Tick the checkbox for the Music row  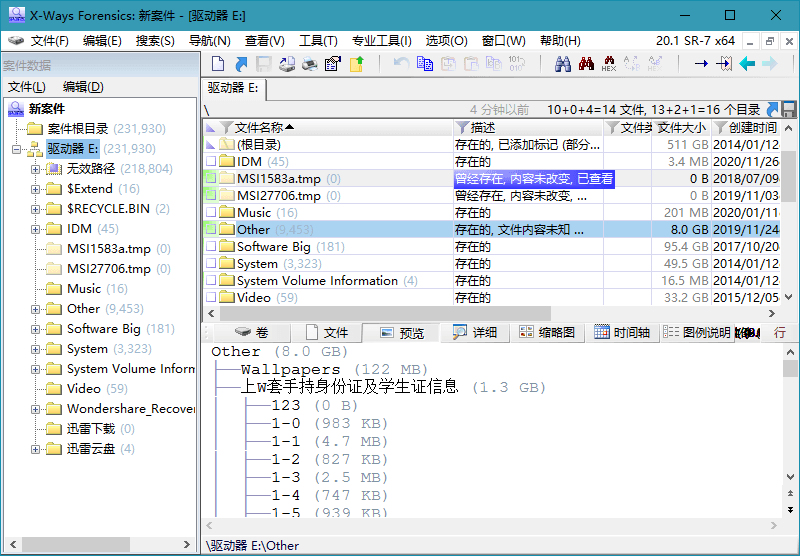[211, 213]
